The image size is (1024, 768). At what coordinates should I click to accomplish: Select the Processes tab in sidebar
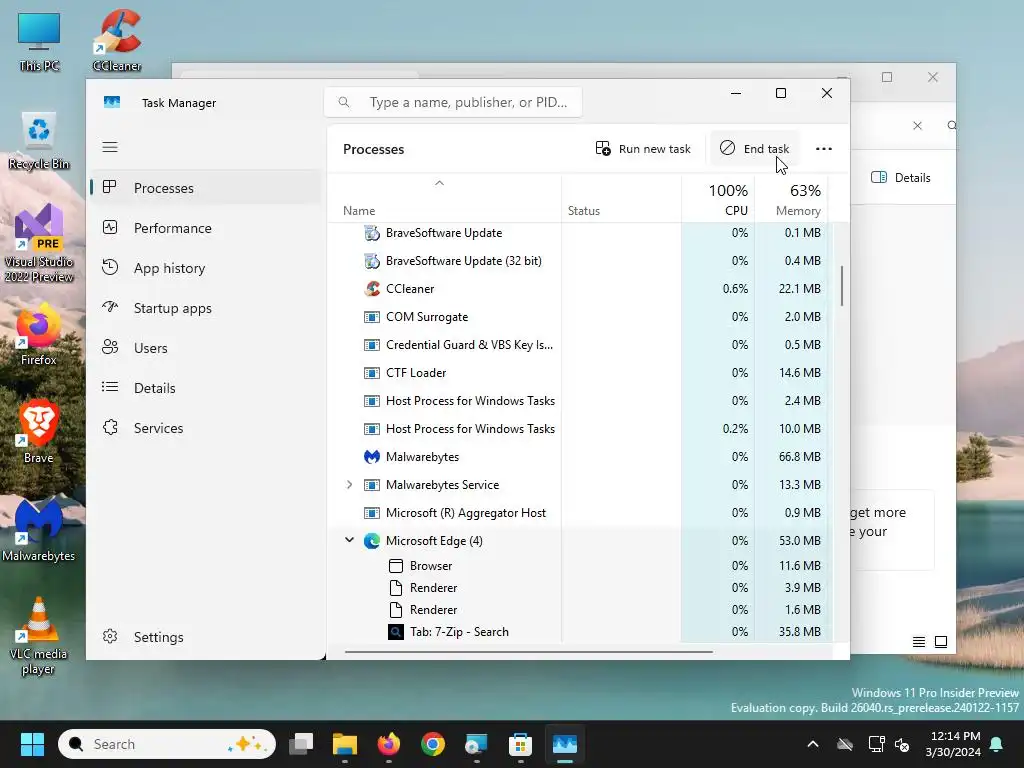[204, 188]
